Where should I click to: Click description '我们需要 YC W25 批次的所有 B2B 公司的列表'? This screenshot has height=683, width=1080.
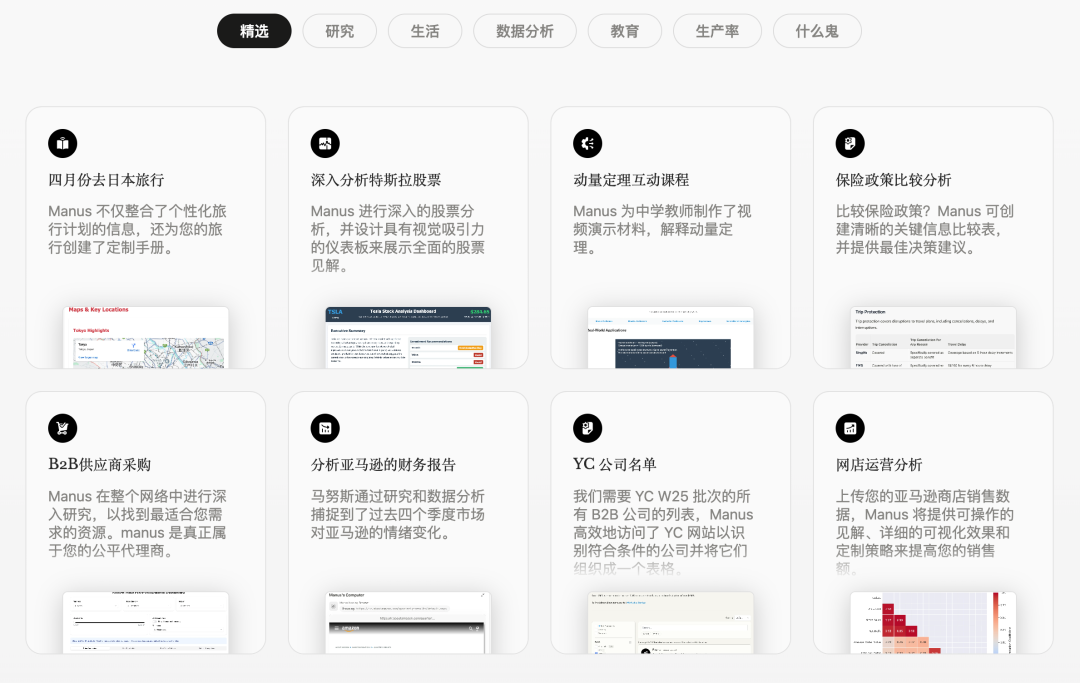(663, 532)
